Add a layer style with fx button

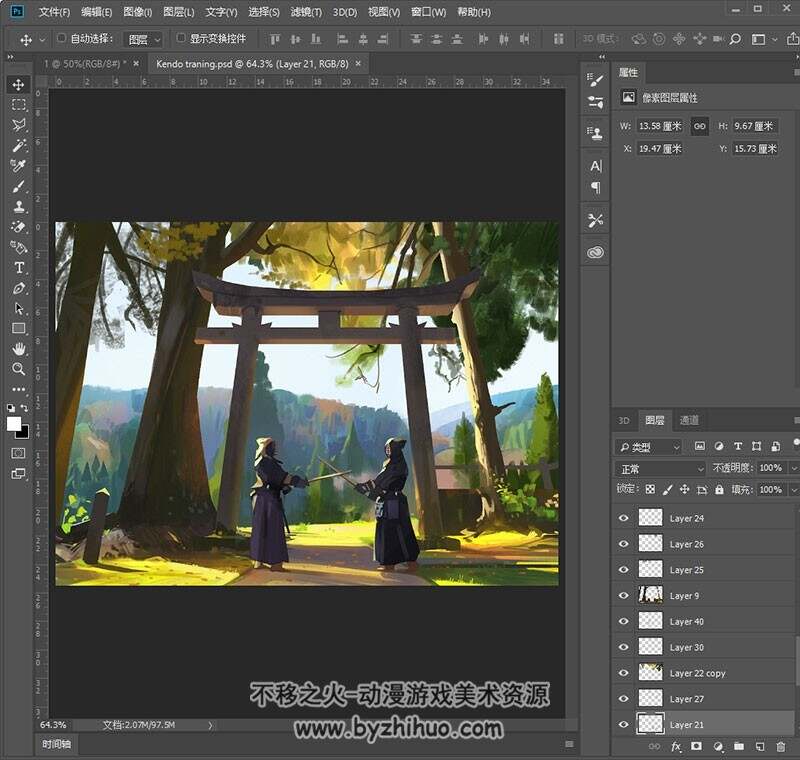(677, 747)
